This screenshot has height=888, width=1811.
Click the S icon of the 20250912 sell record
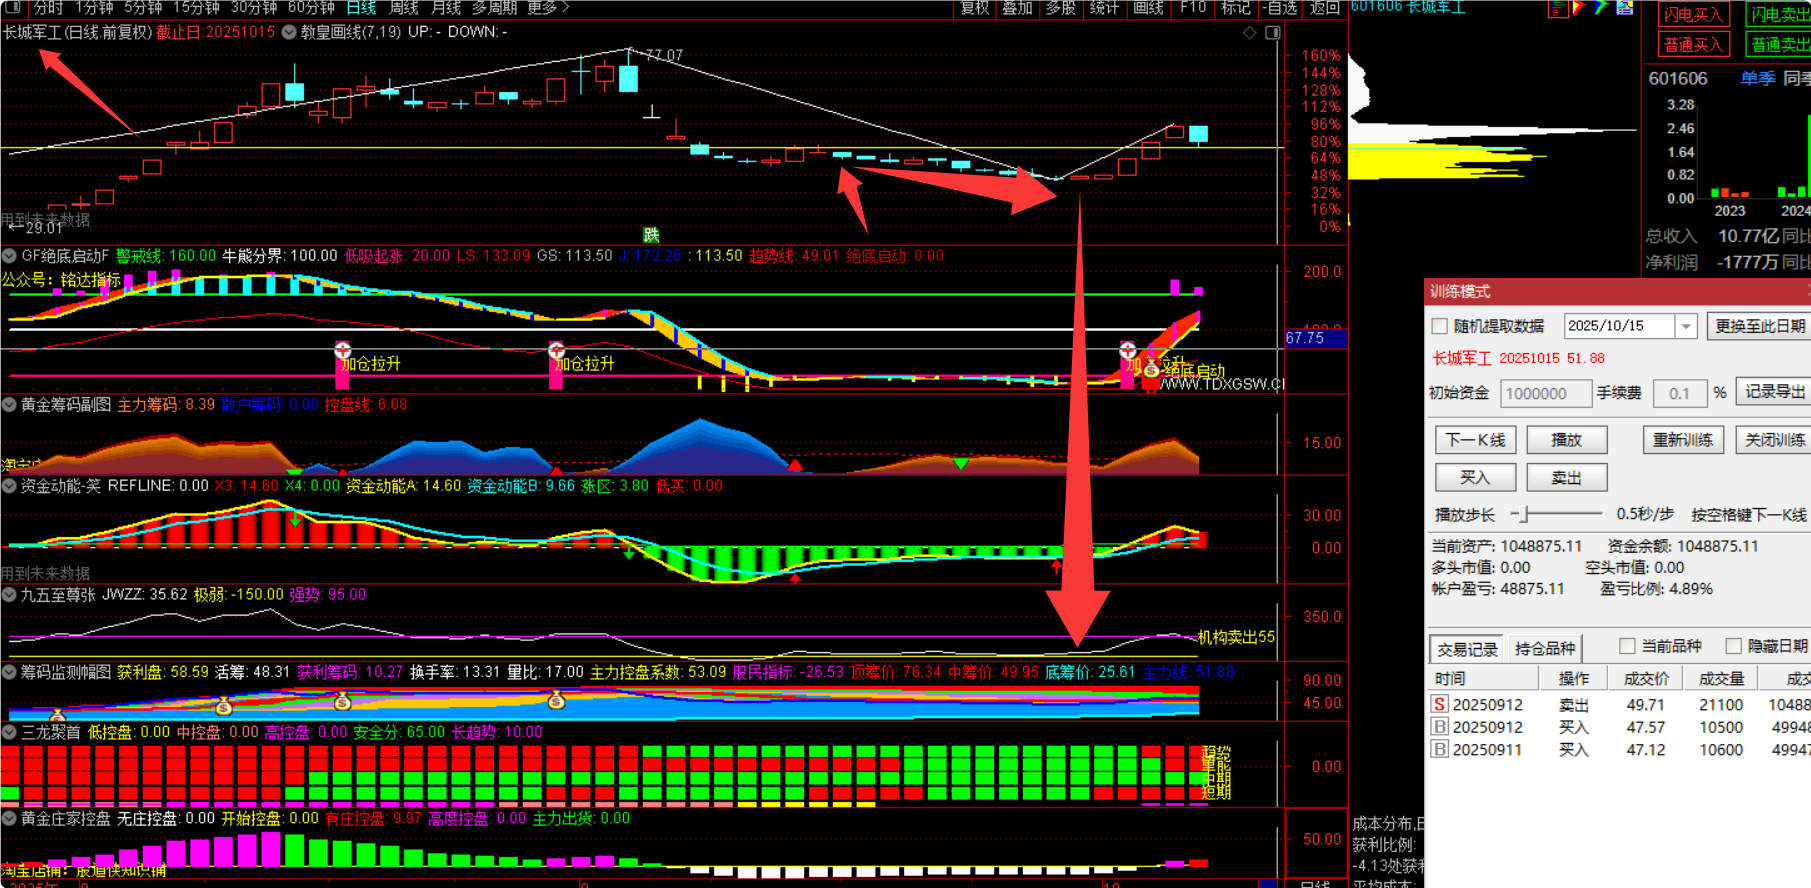coord(1439,705)
